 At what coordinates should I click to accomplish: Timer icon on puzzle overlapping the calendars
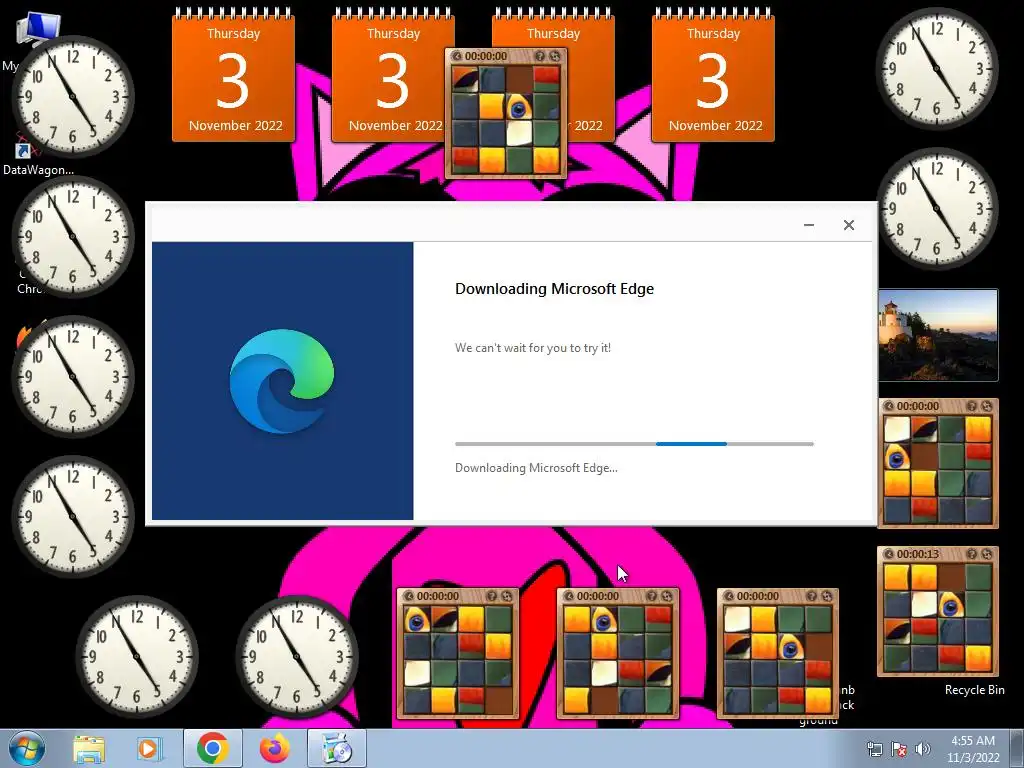click(456, 56)
